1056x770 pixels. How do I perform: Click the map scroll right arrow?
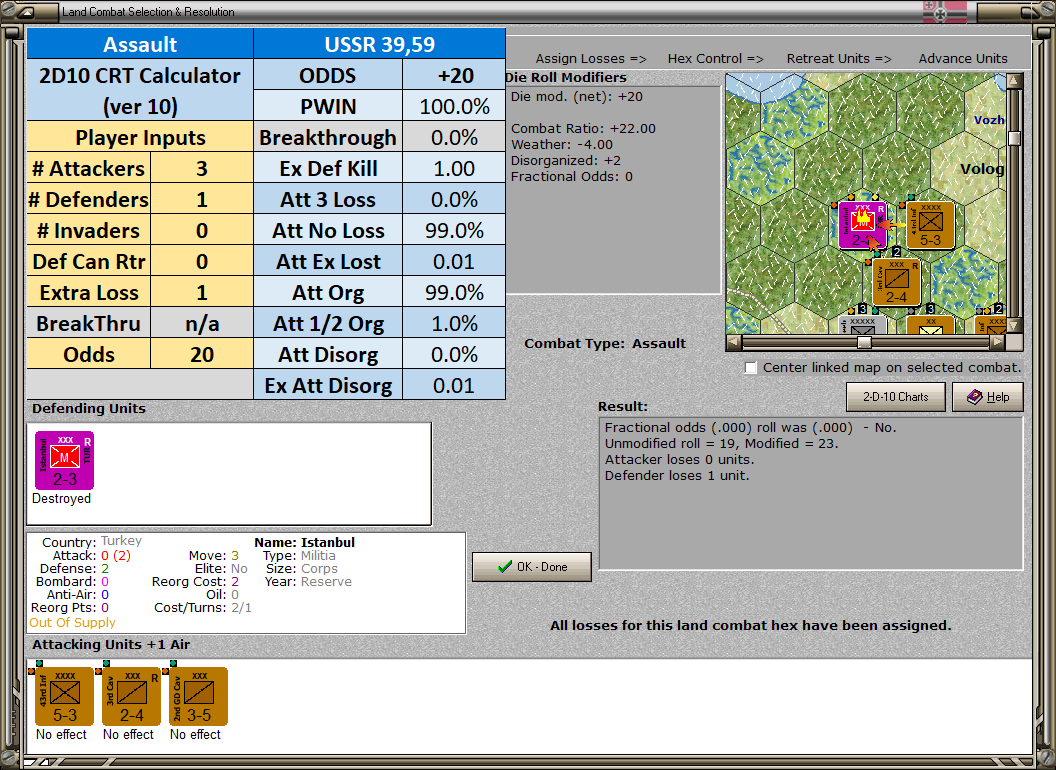[x=997, y=342]
